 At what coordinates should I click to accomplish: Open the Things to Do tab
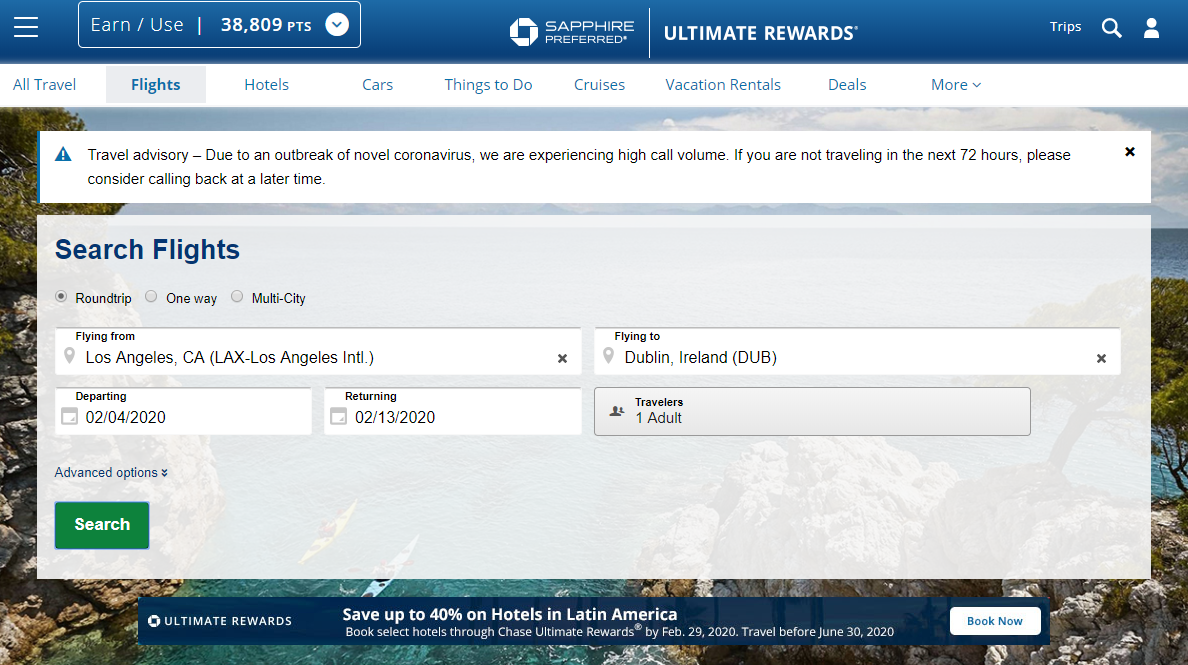point(489,85)
